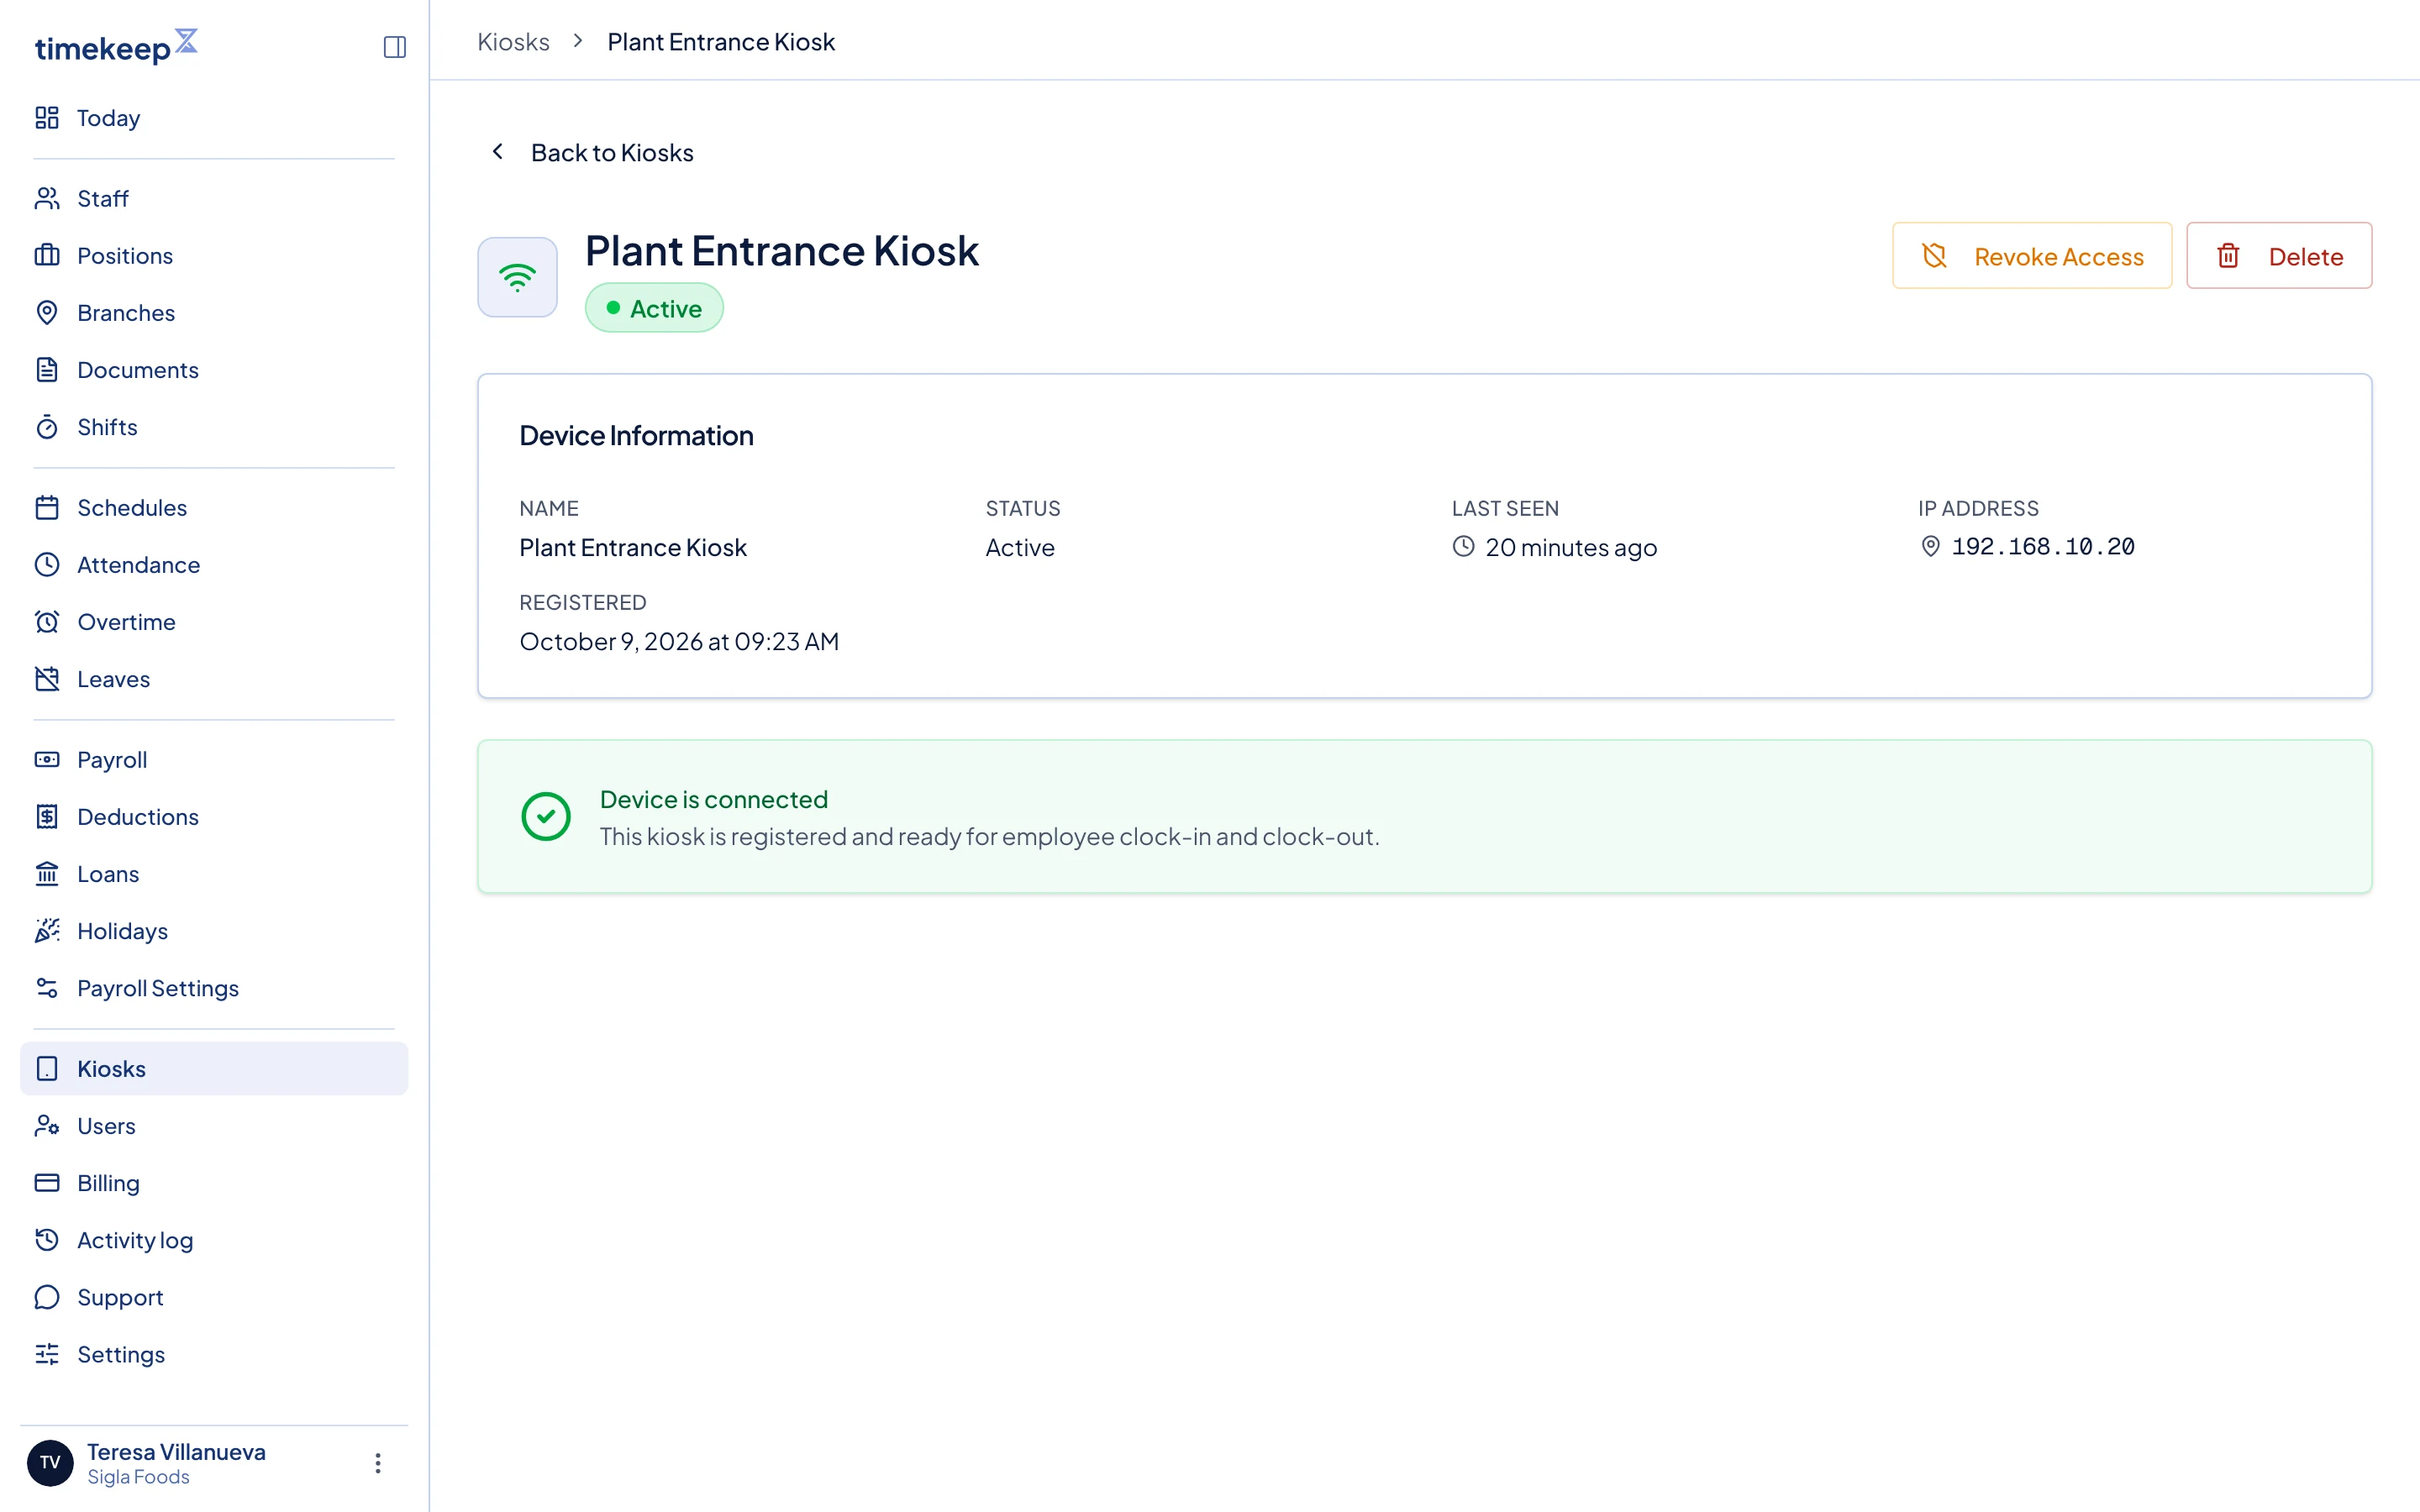Open Payroll Settings page
Screen dimensions: 2420x1512
point(214,988)
